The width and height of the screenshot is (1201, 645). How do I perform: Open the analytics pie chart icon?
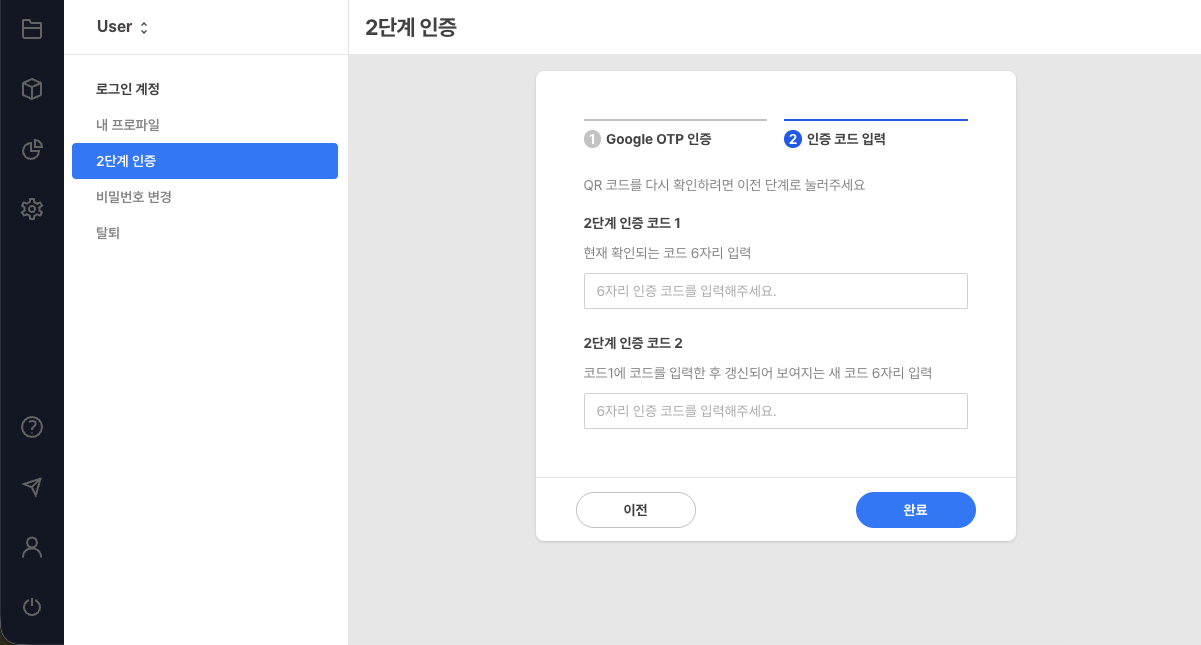pos(31,149)
